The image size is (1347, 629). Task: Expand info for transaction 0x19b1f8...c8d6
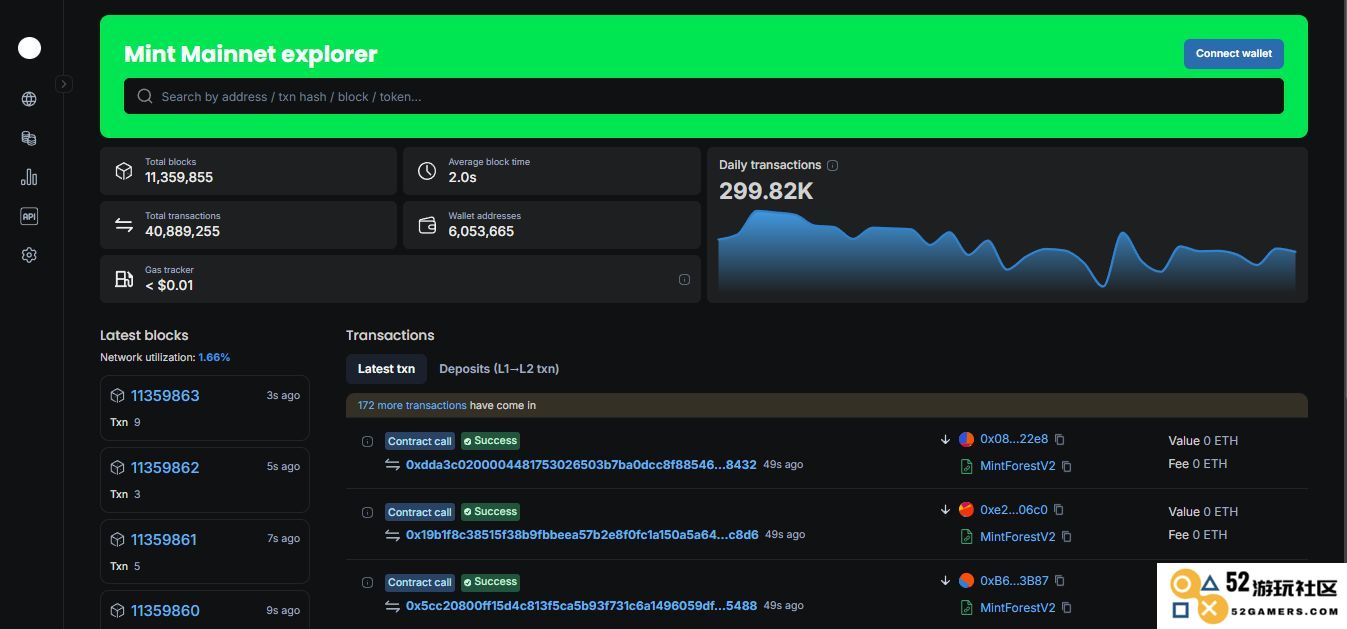tap(367, 512)
